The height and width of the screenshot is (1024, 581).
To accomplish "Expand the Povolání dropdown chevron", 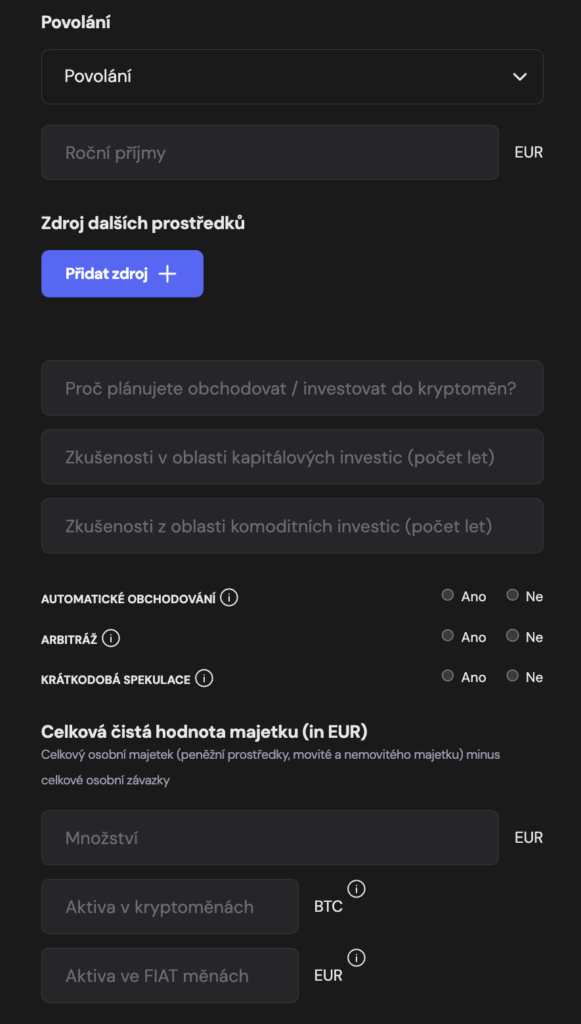I will [520, 76].
